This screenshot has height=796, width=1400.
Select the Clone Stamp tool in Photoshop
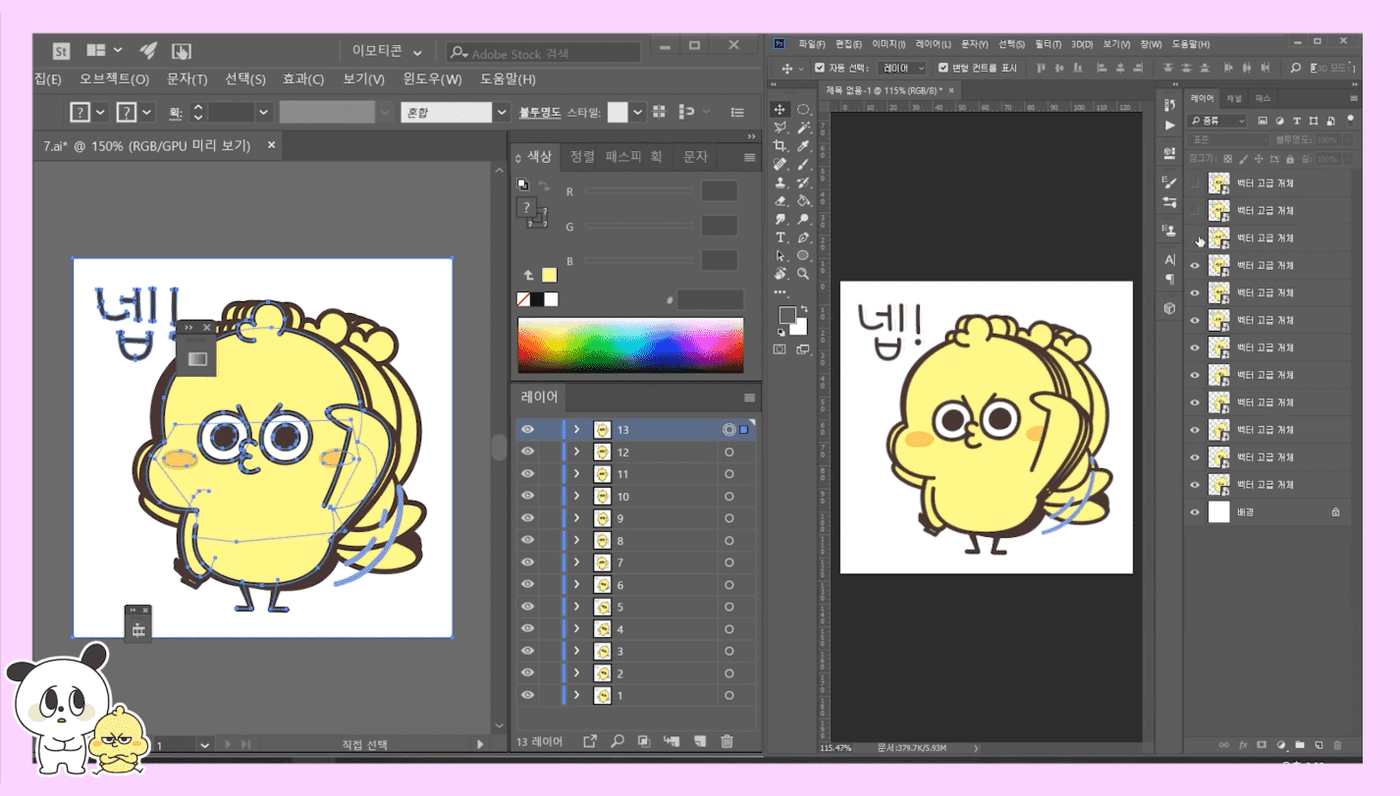tap(781, 183)
